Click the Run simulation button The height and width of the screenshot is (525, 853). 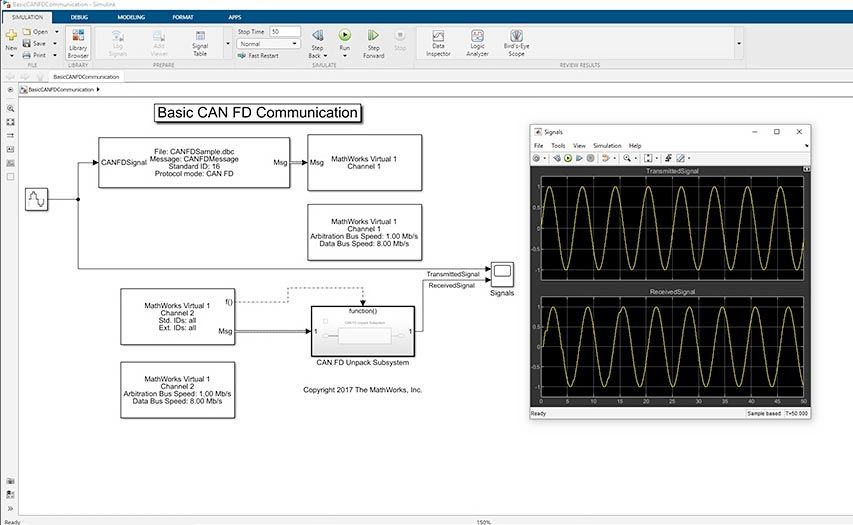(x=345, y=37)
